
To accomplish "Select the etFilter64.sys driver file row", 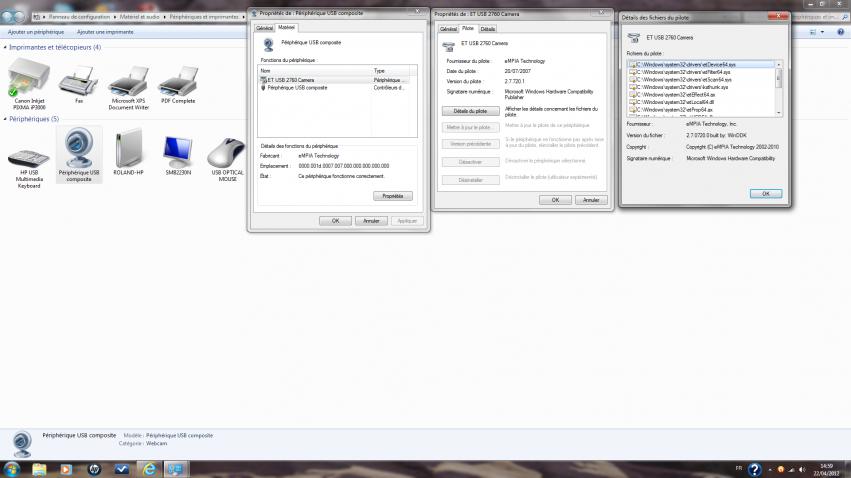I will coord(701,72).
